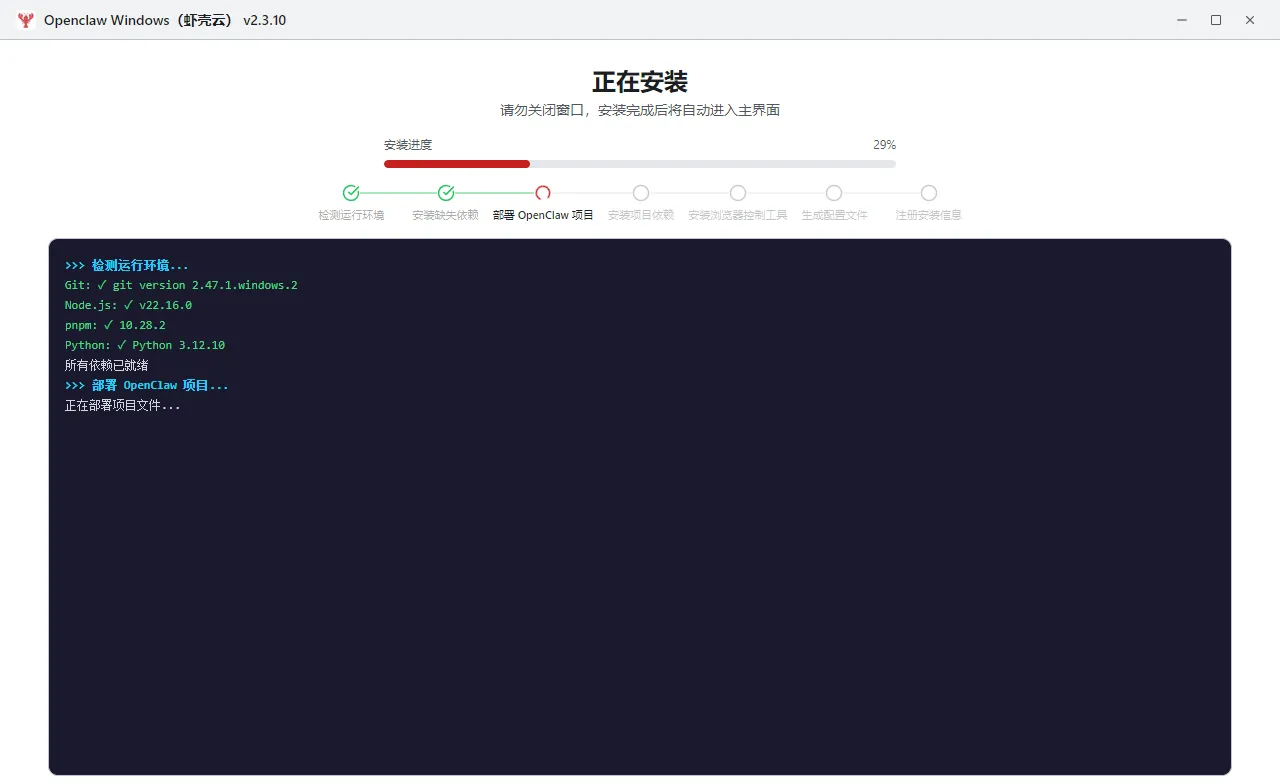Click the 正在部署项目文件... log line

[x=123, y=406]
